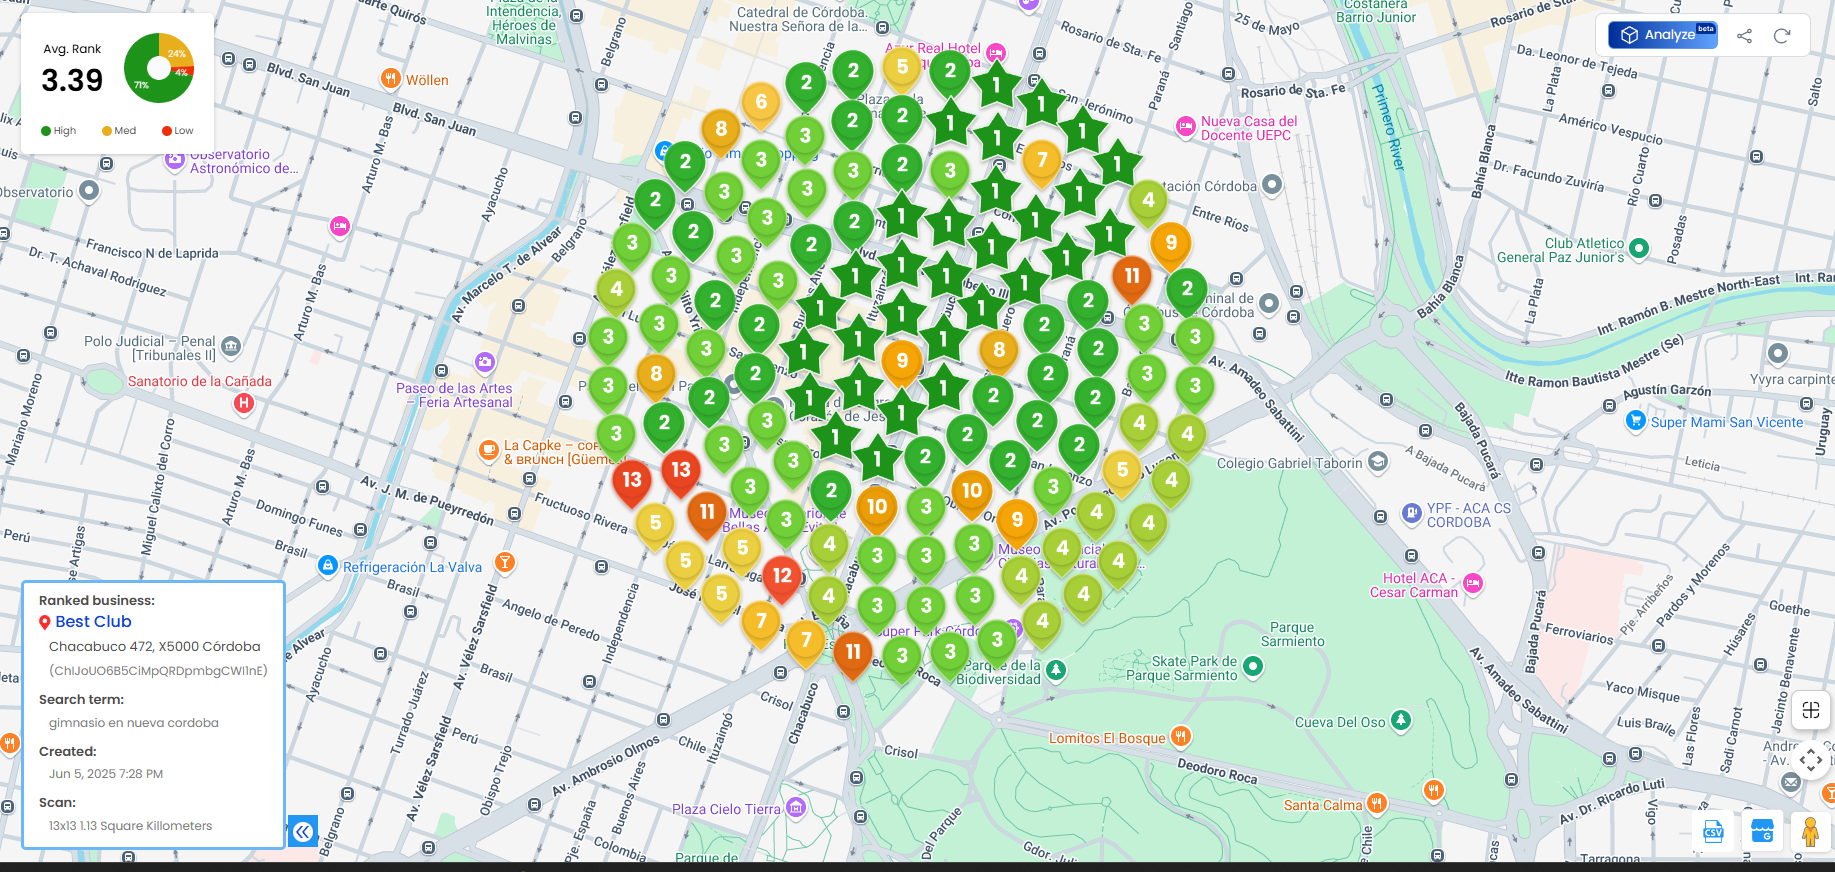This screenshot has height=872, width=1835.
Task: Select the Med legend item
Action: tap(119, 131)
